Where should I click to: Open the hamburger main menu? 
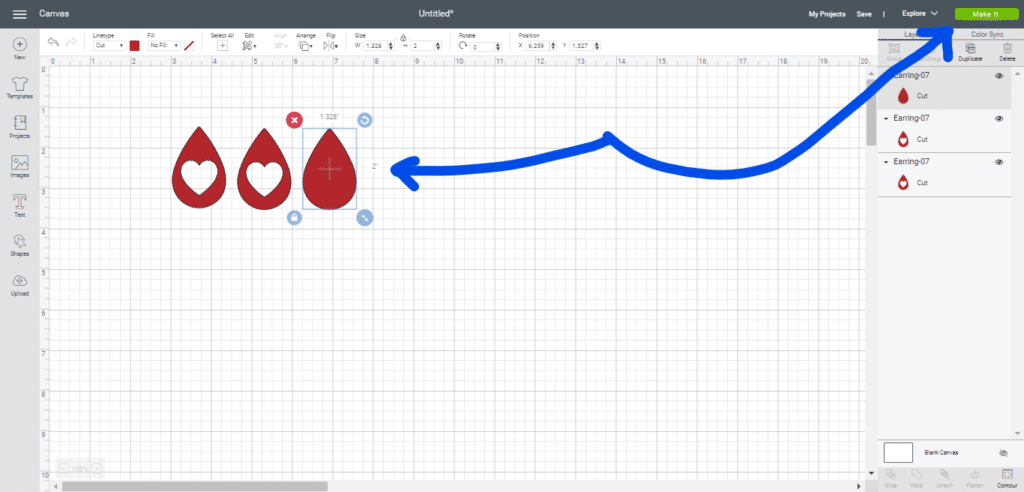19,14
